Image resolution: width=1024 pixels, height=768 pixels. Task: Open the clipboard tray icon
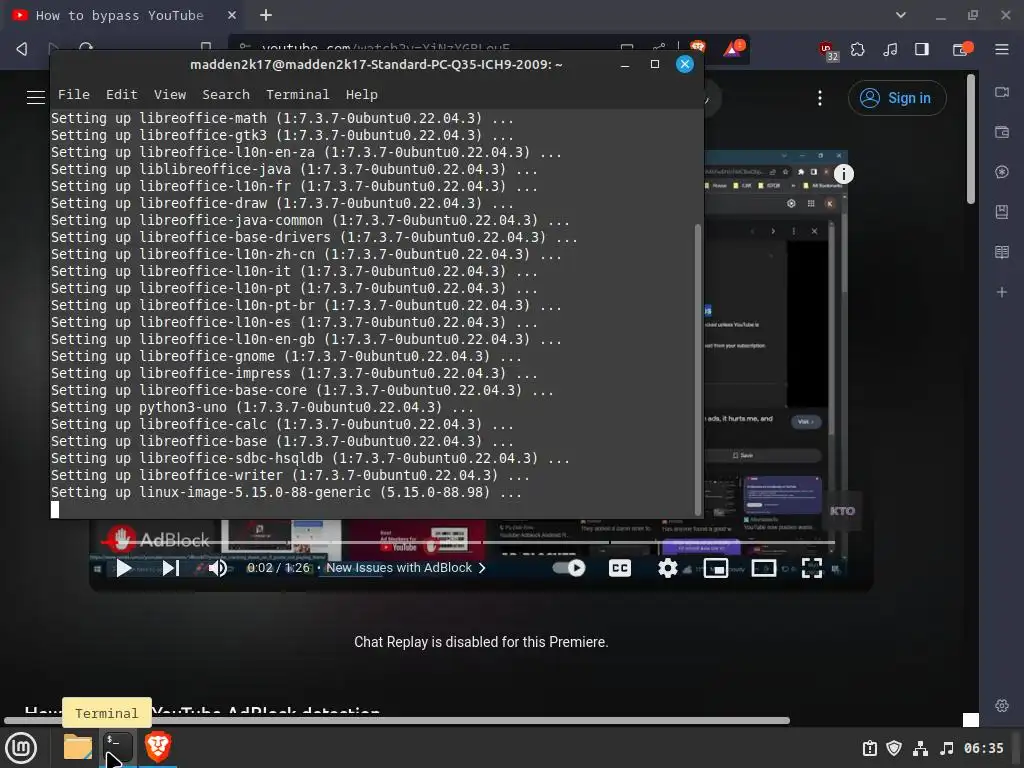(x=869, y=748)
